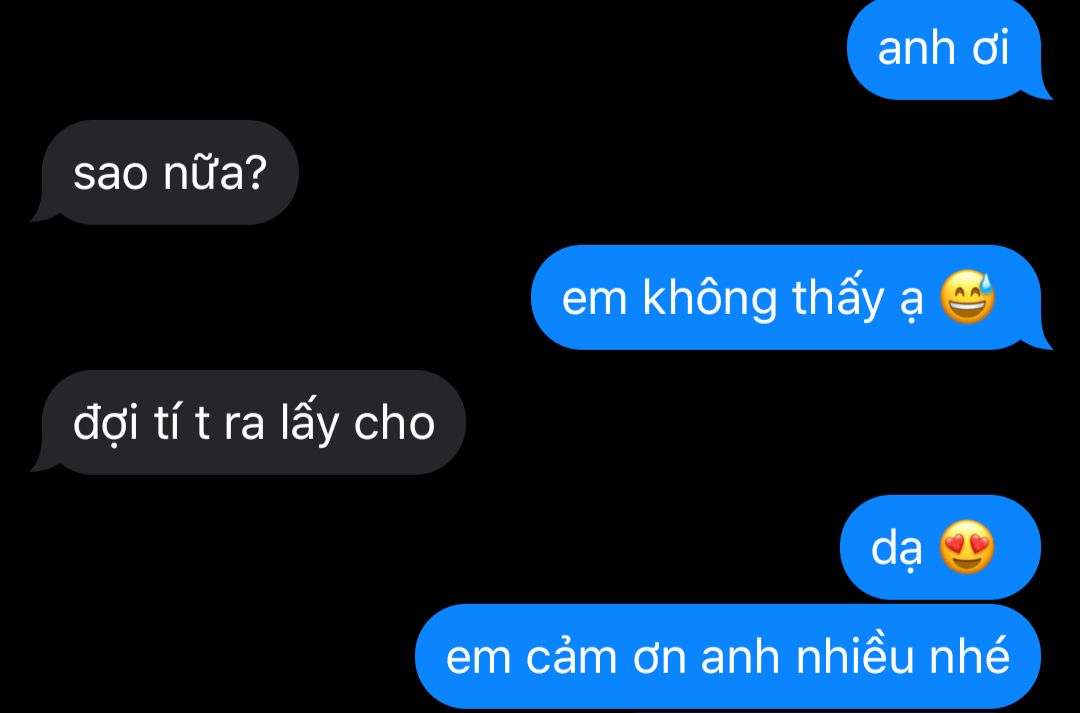This screenshot has height=713, width=1080.
Task: Tap the word "lấy" in the gray message
Action: [x=310, y=424]
